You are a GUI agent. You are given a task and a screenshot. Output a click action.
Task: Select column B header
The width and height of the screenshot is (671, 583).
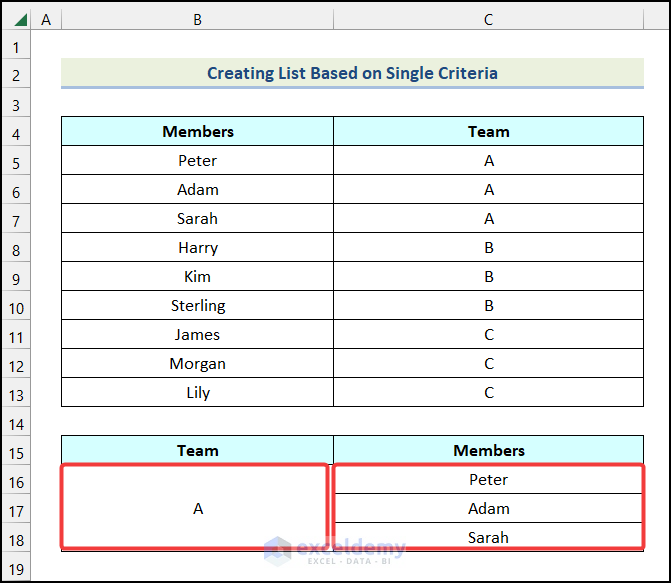[x=197, y=20]
